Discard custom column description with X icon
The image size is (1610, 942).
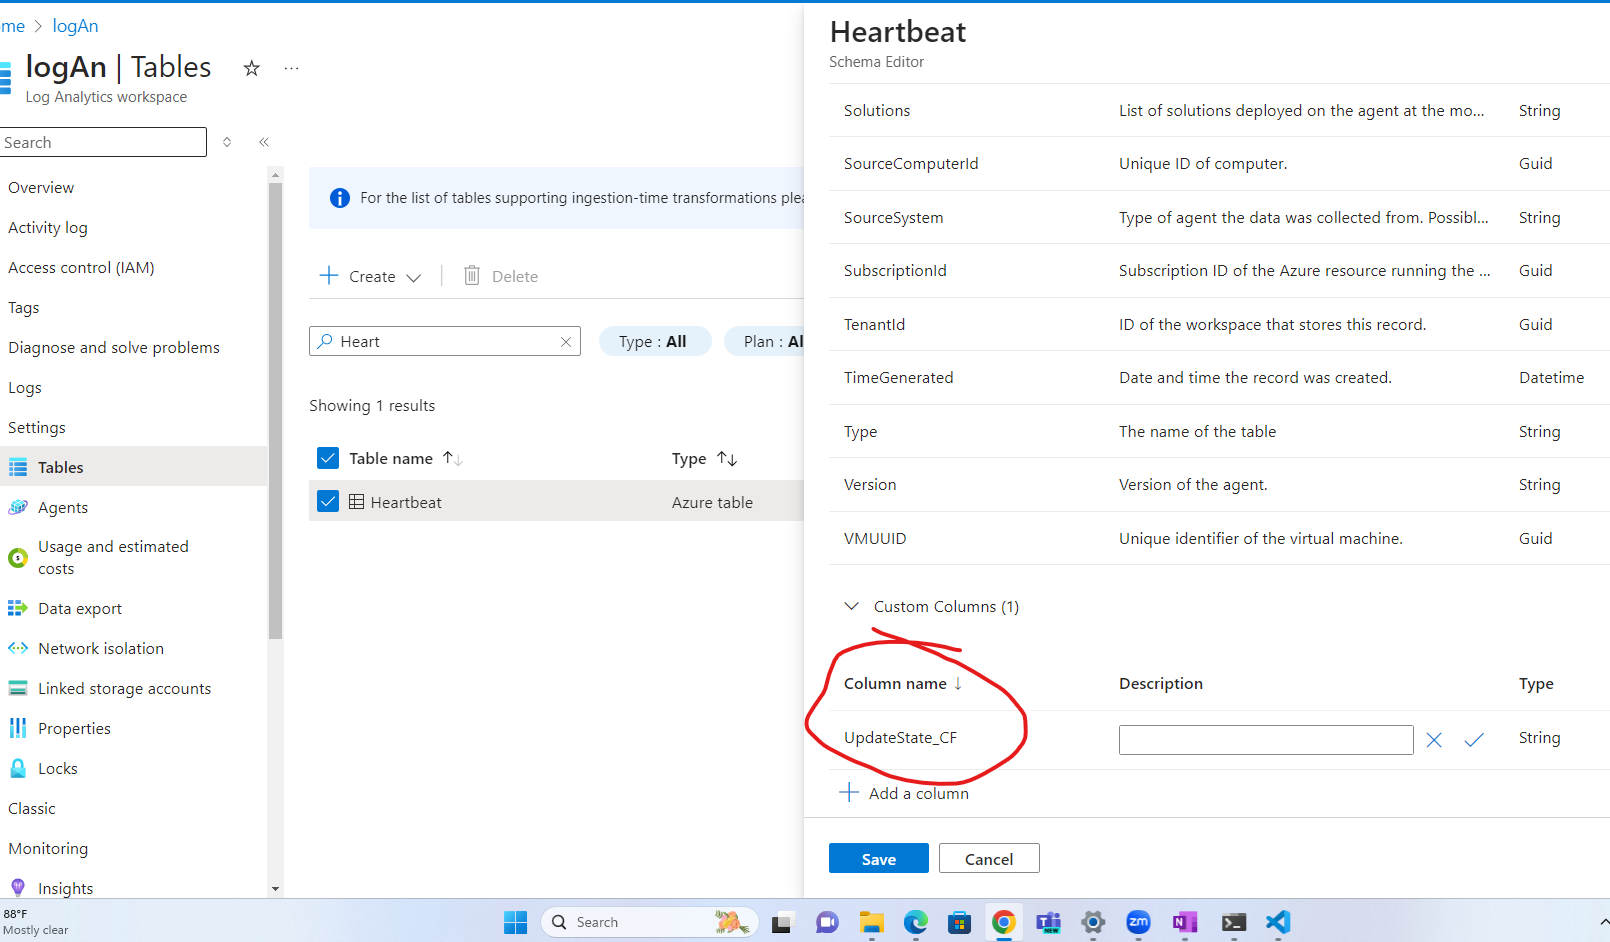point(1434,740)
